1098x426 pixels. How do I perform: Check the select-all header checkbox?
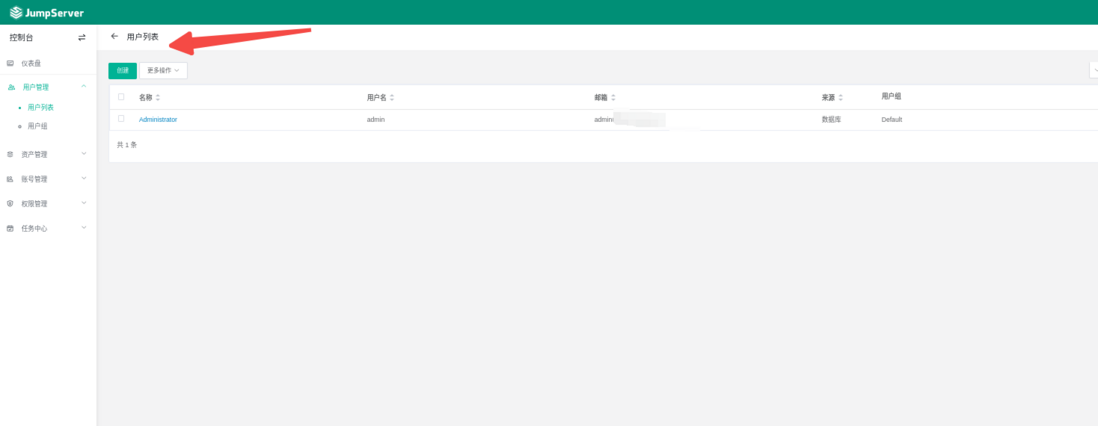coord(121,97)
